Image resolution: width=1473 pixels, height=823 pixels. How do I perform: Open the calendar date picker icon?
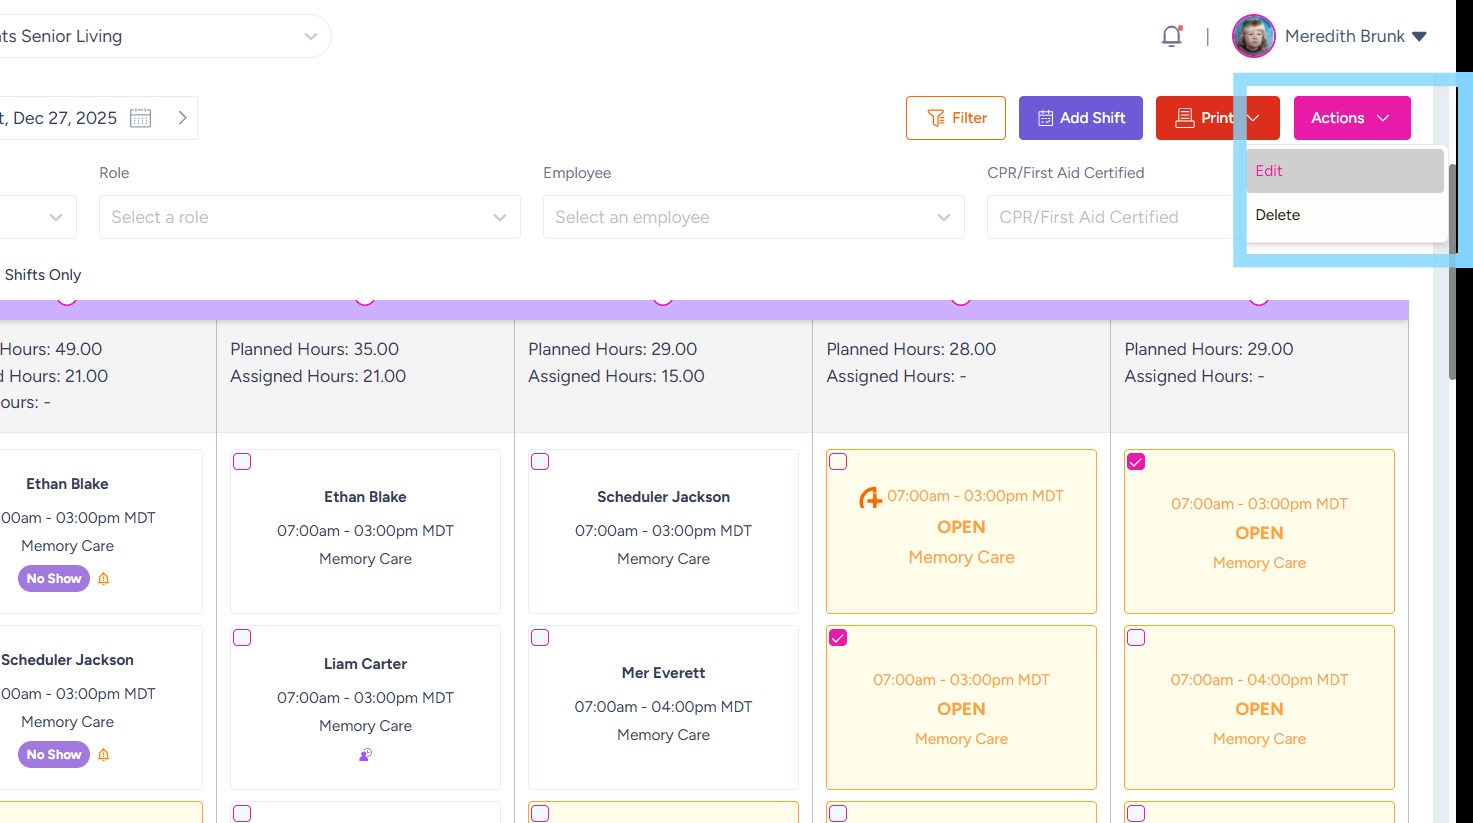pos(141,118)
